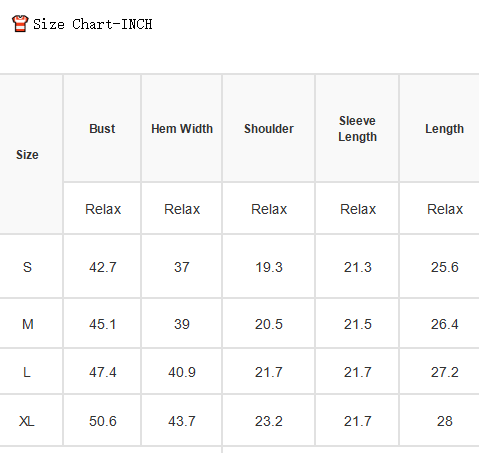
Task: Select the S size row label
Action: click(x=27, y=267)
